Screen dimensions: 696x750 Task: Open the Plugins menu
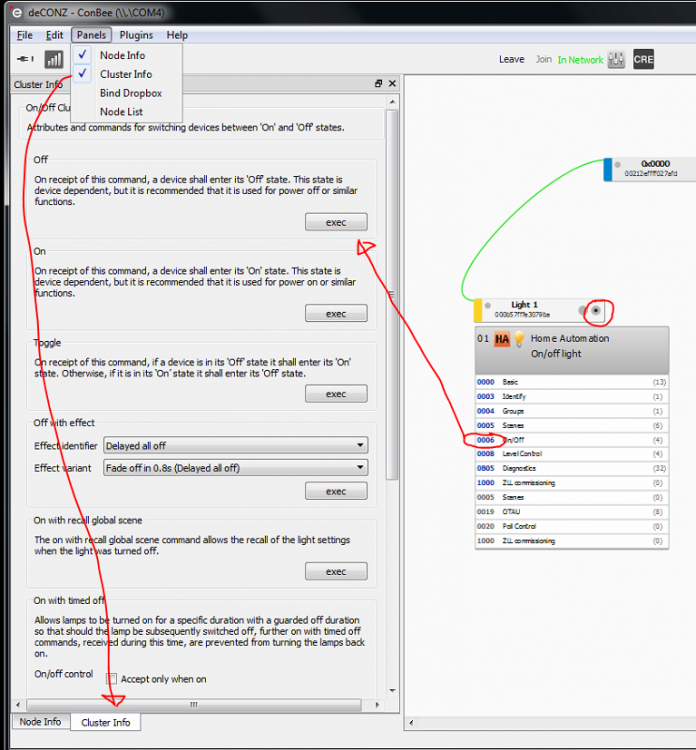[x=136, y=35]
